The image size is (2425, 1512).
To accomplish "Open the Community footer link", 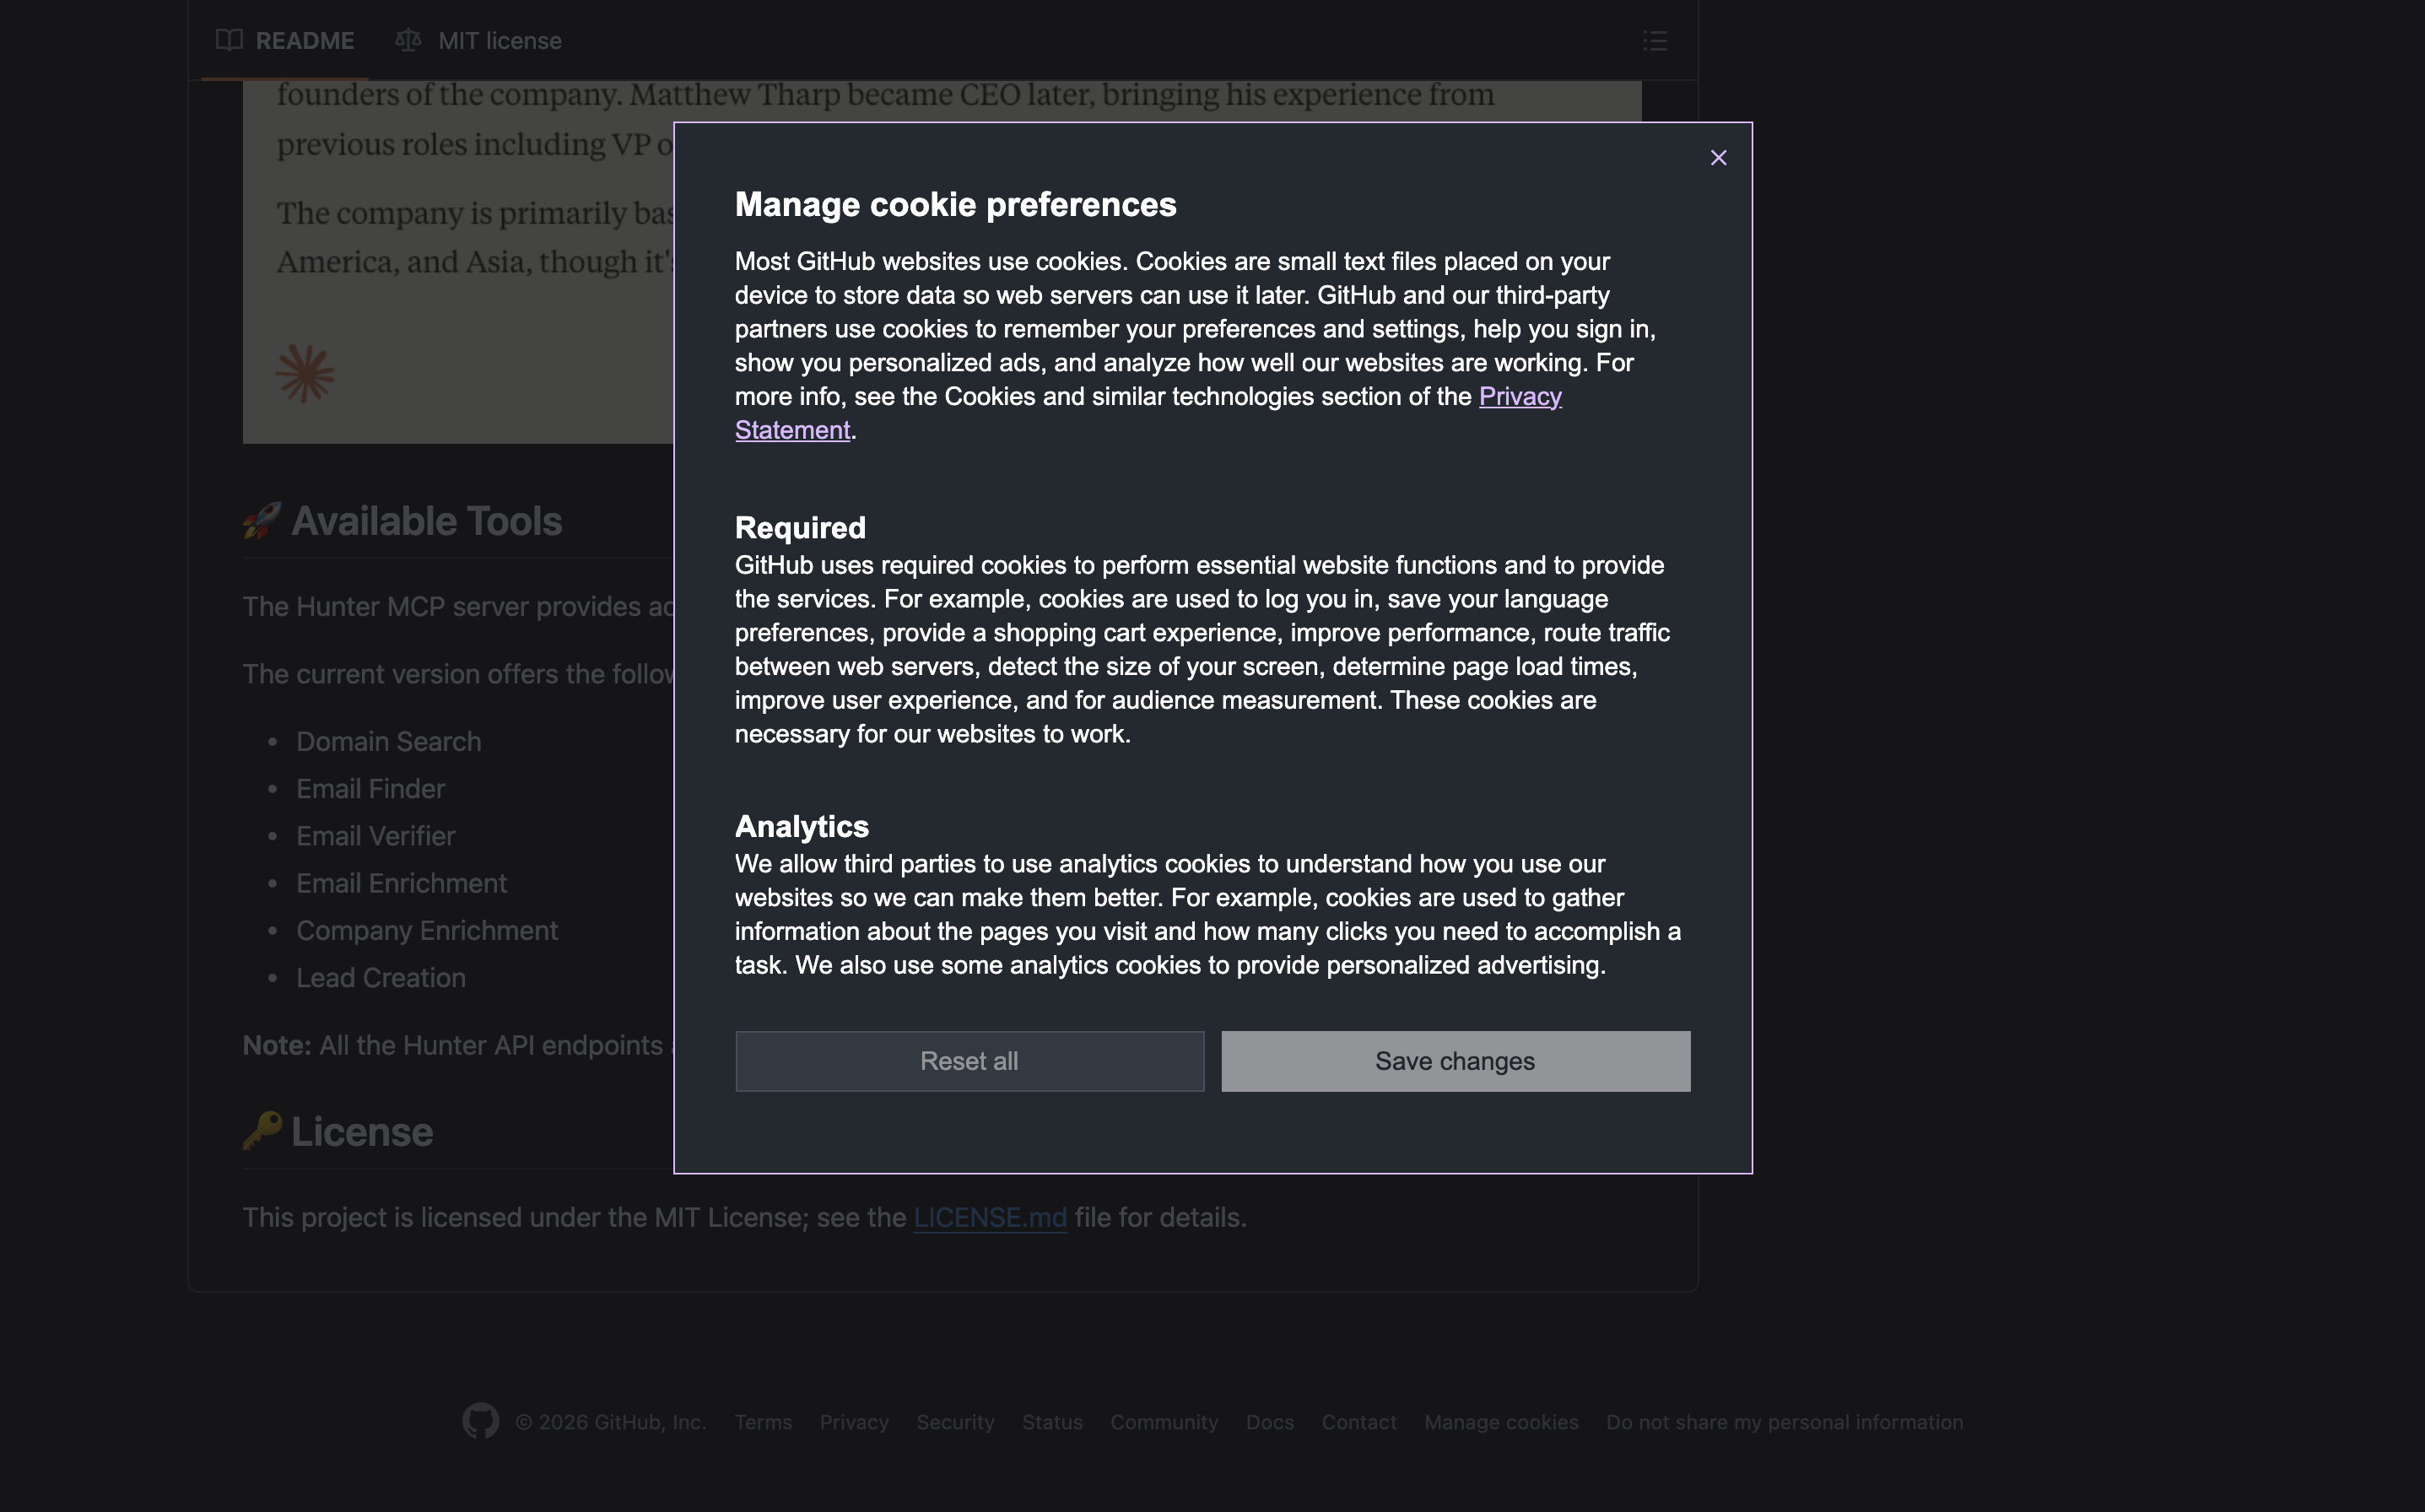I will click(x=1163, y=1422).
